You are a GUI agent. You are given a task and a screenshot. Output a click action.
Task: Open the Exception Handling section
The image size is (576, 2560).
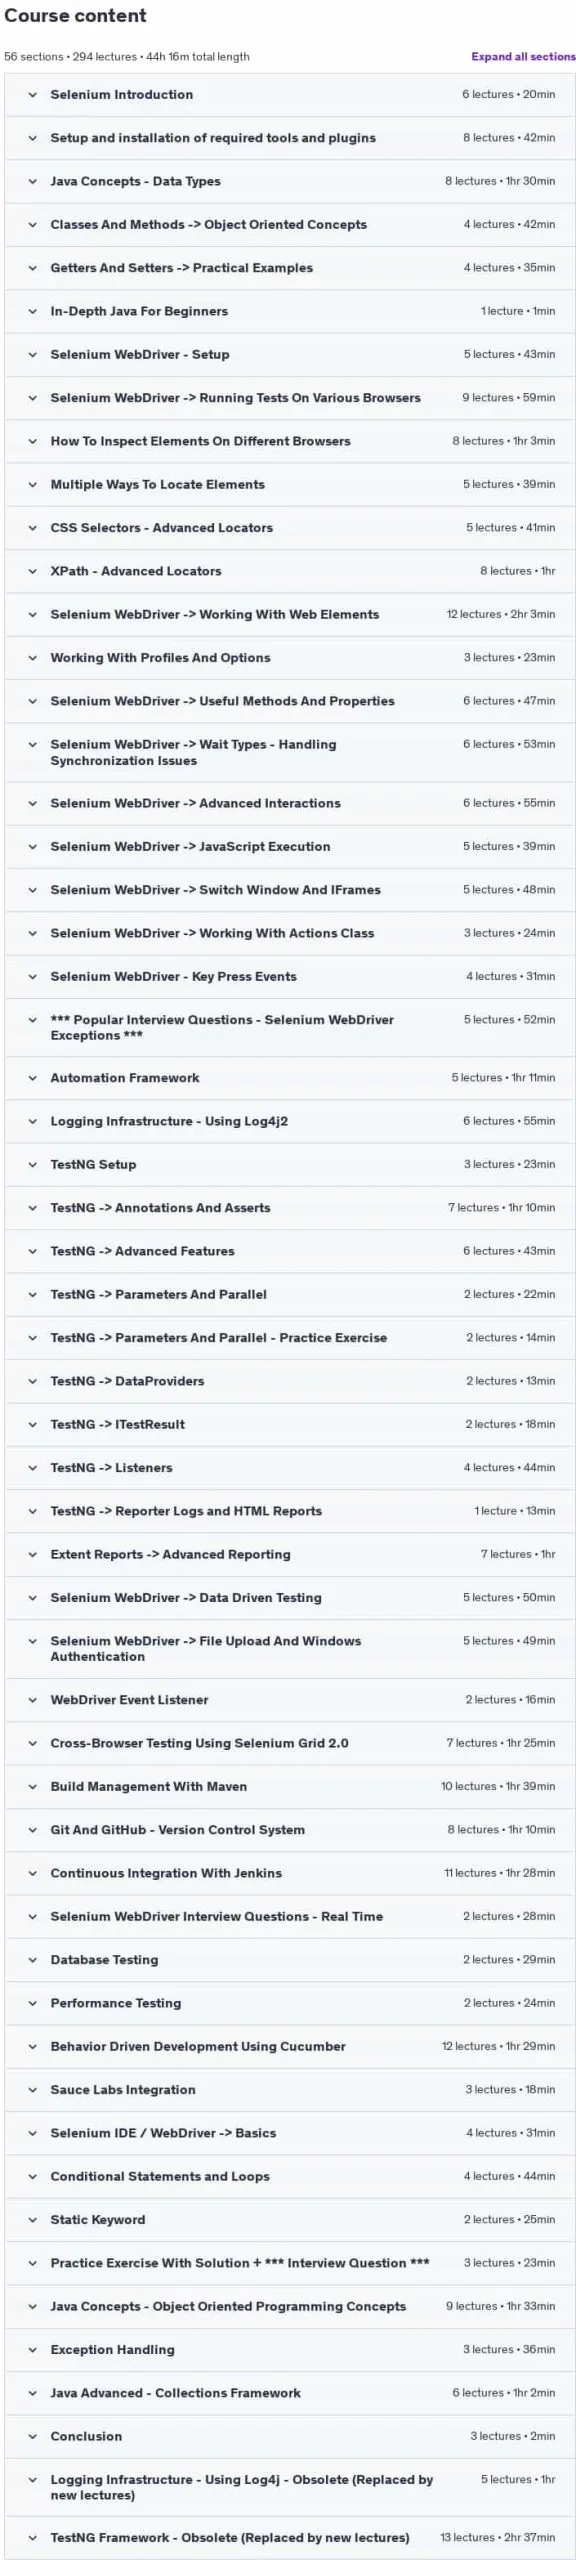[x=290, y=2350]
